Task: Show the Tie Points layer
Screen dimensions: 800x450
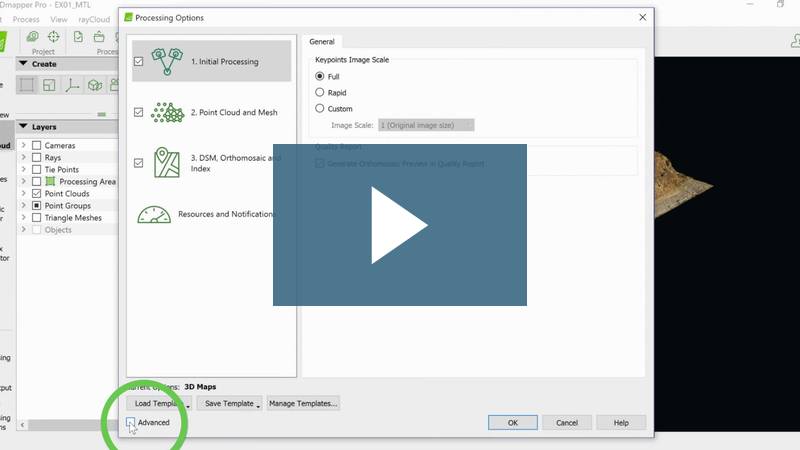Action: coord(36,169)
